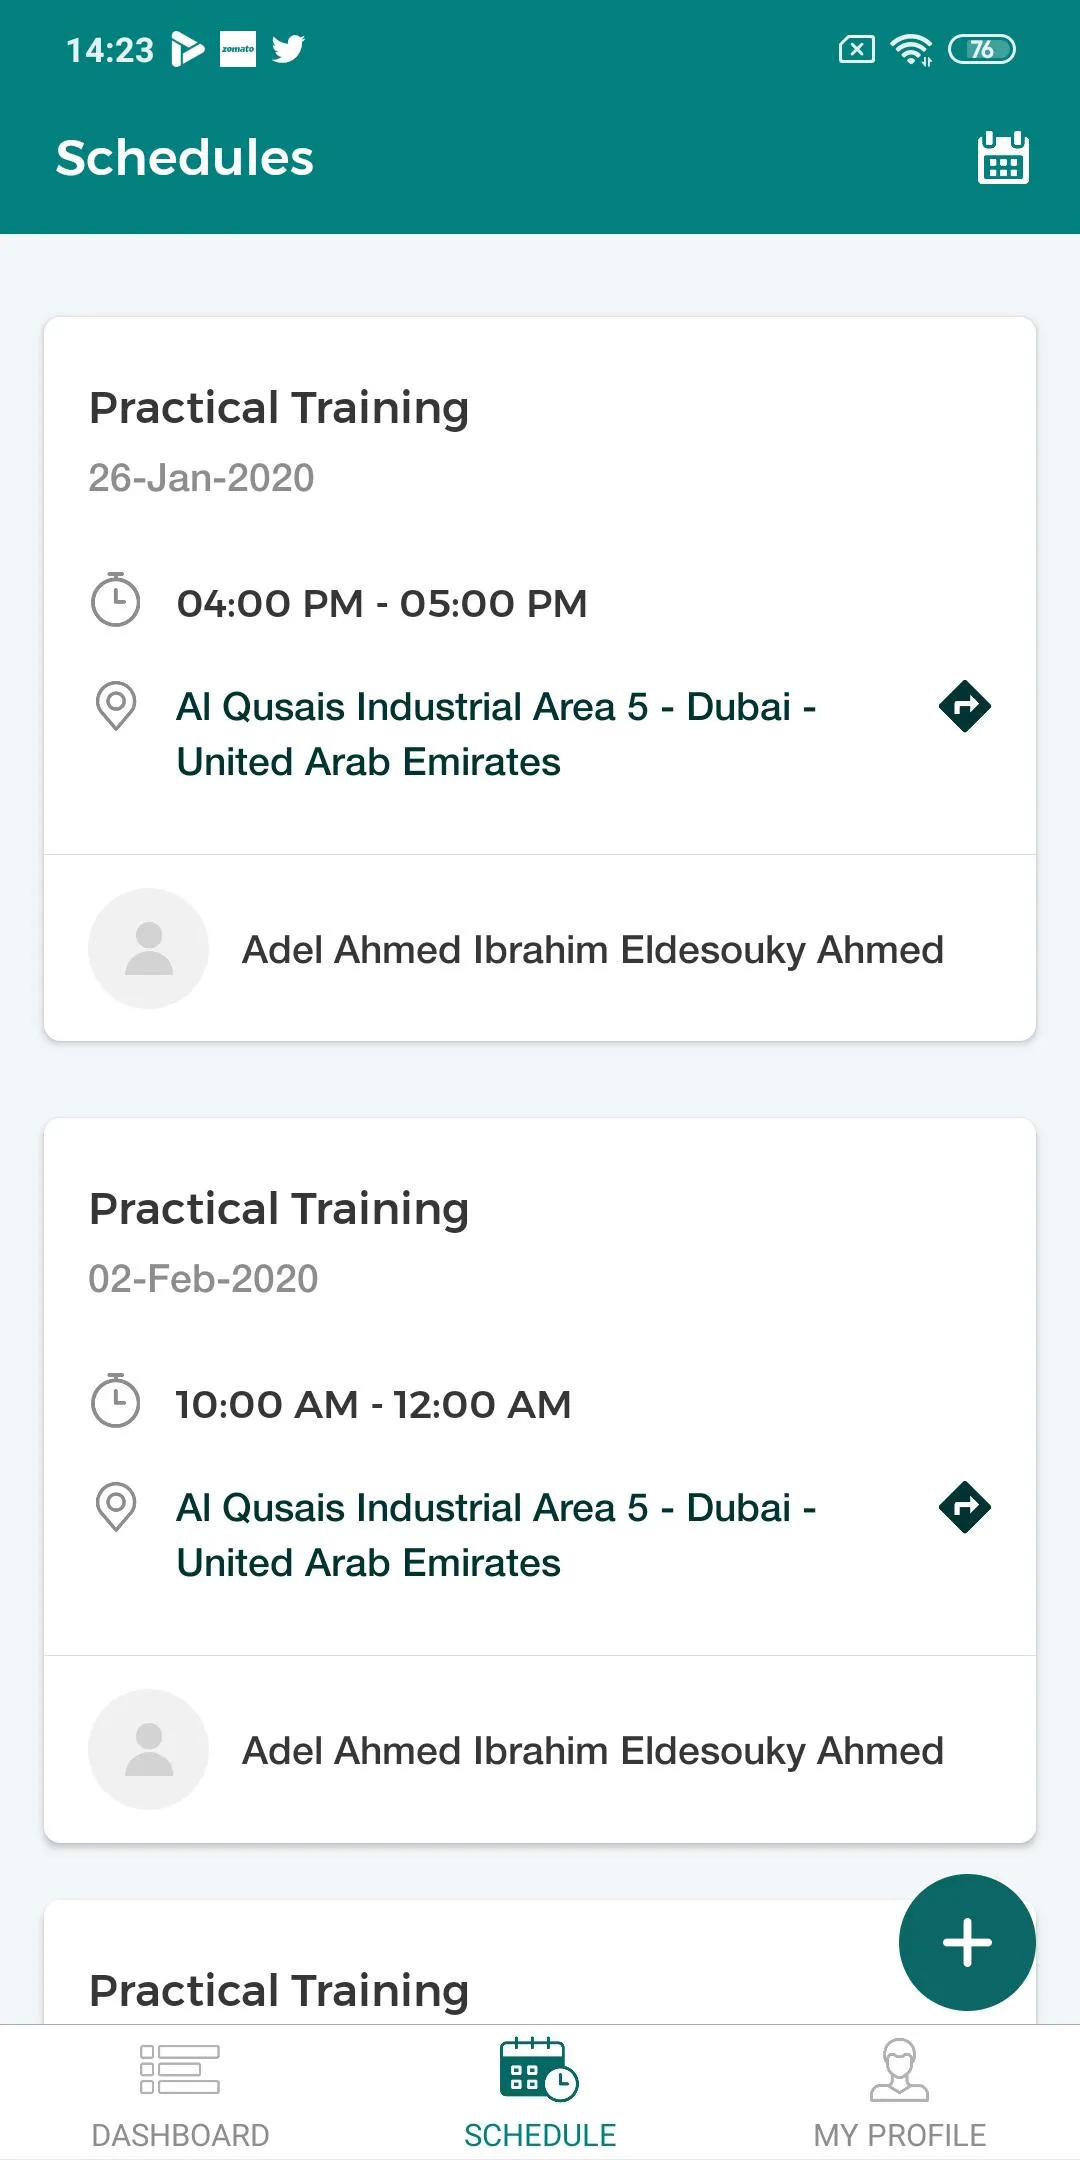Tap clock icon beside 10:00 AM - 12:00 AM

click(x=116, y=1401)
